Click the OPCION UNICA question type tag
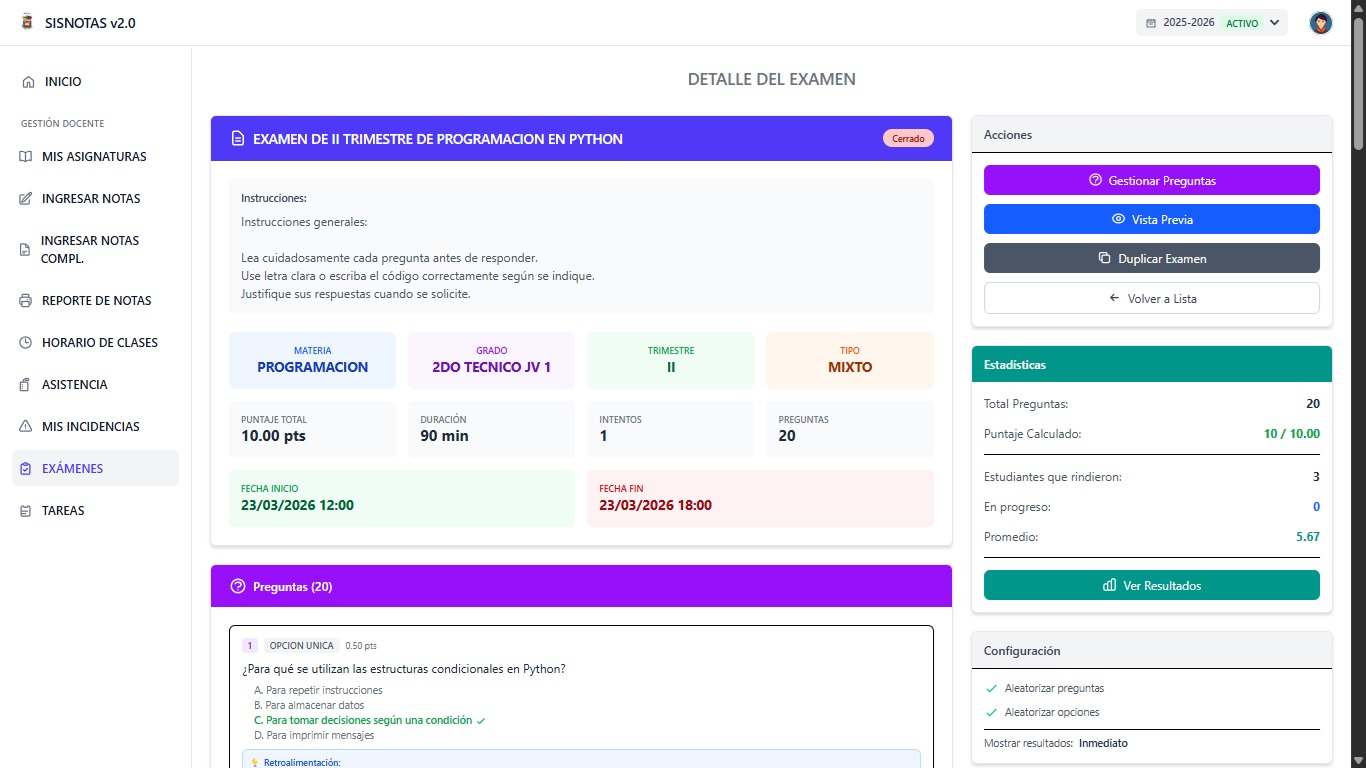1366x768 pixels. (x=302, y=646)
